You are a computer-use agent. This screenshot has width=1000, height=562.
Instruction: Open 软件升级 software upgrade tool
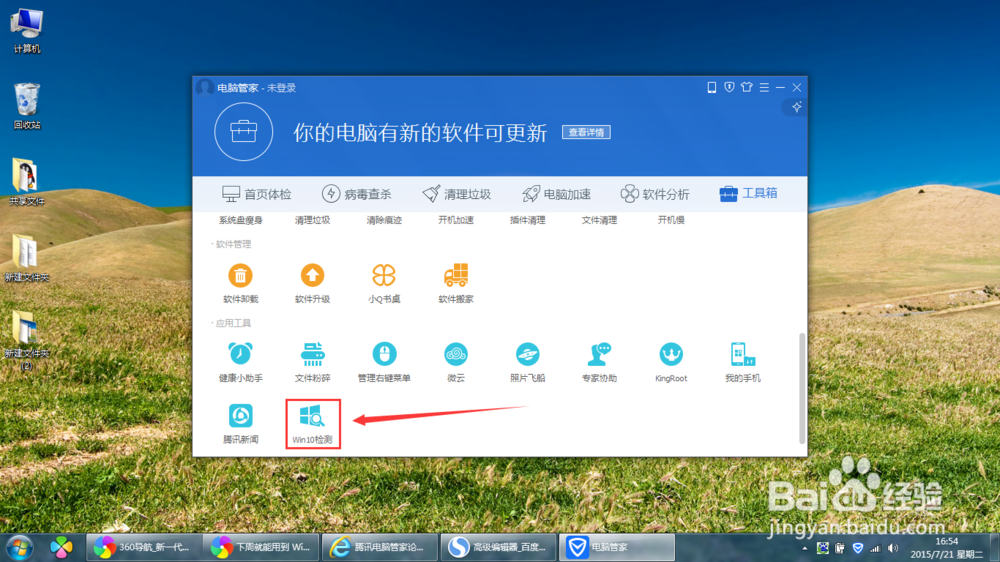(312, 283)
